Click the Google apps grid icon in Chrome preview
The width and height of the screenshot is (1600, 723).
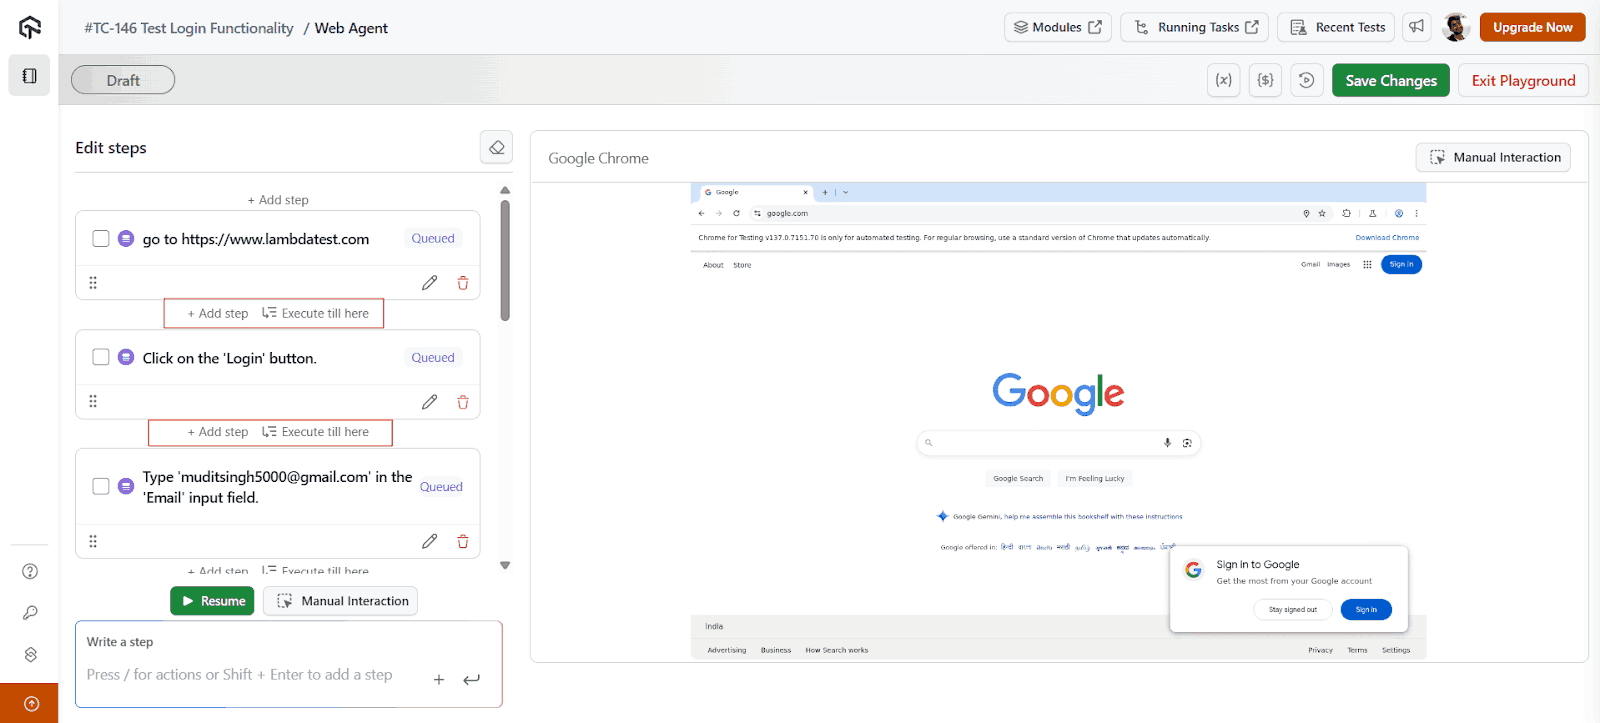pos(1367,265)
